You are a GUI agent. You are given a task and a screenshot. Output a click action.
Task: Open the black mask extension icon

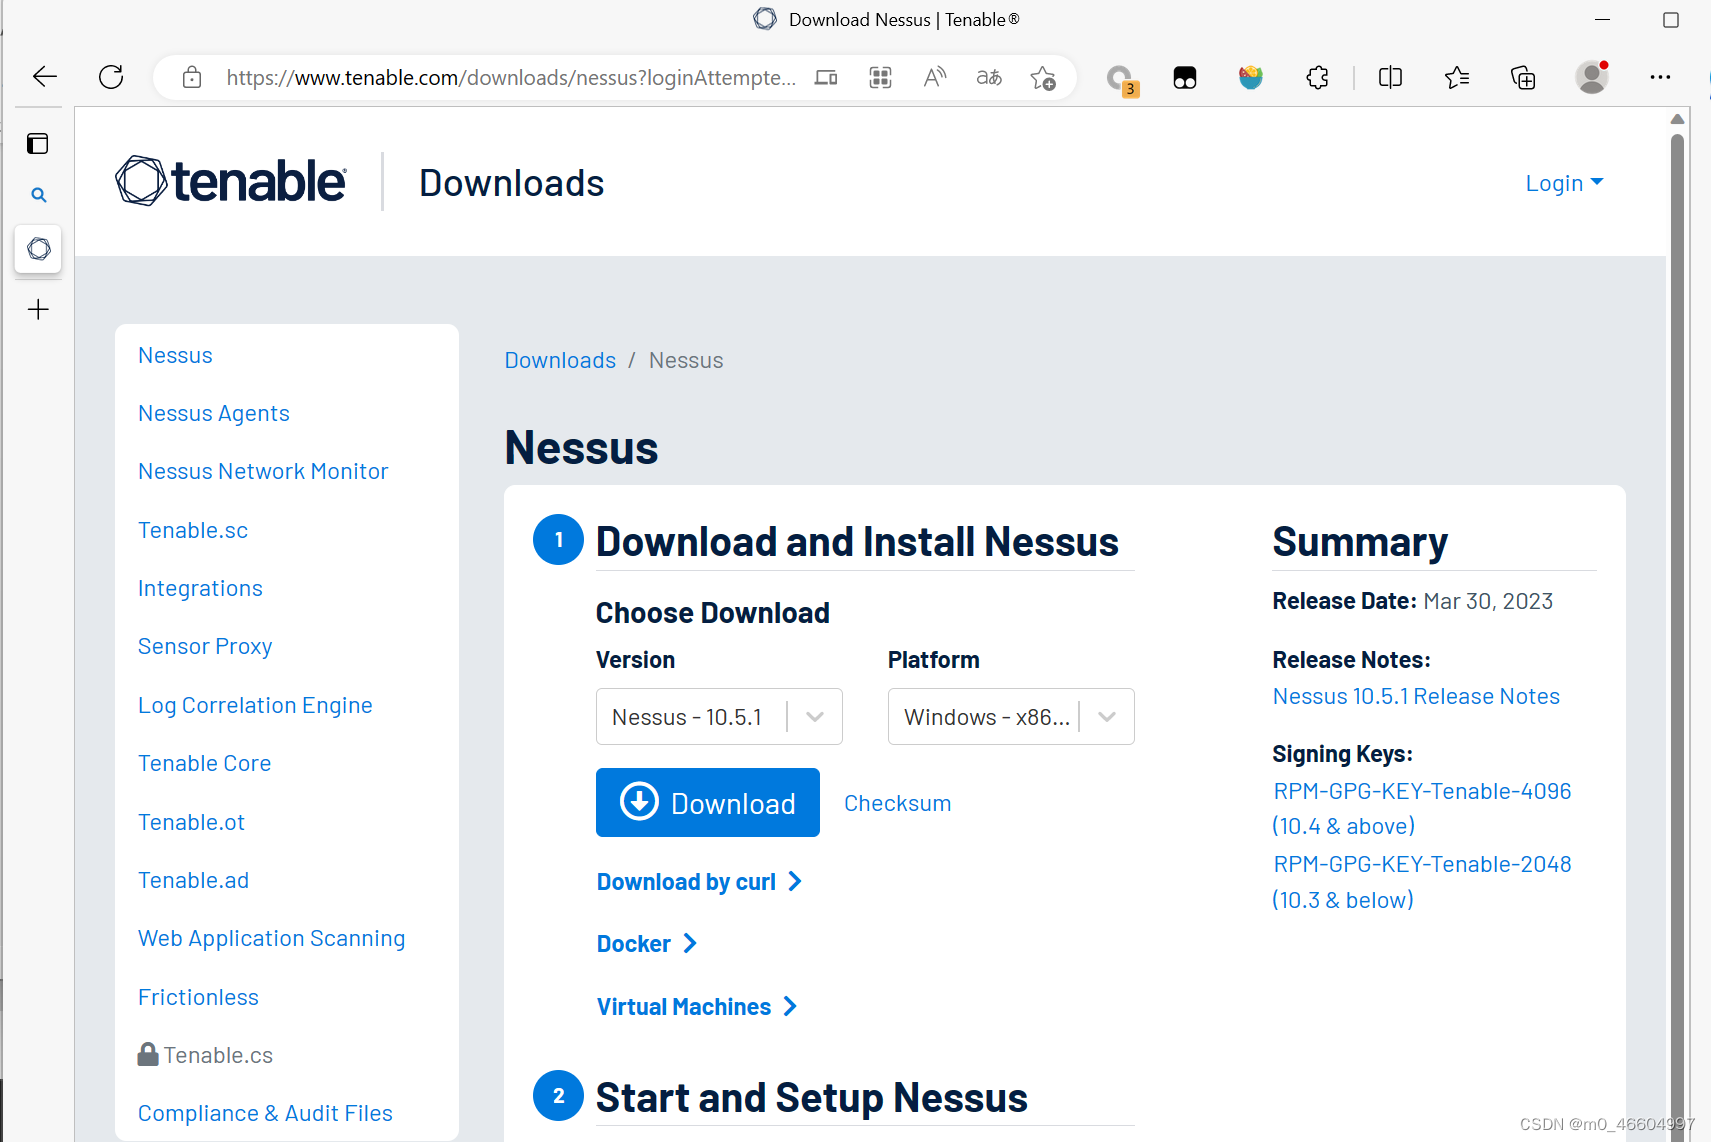coord(1185,78)
